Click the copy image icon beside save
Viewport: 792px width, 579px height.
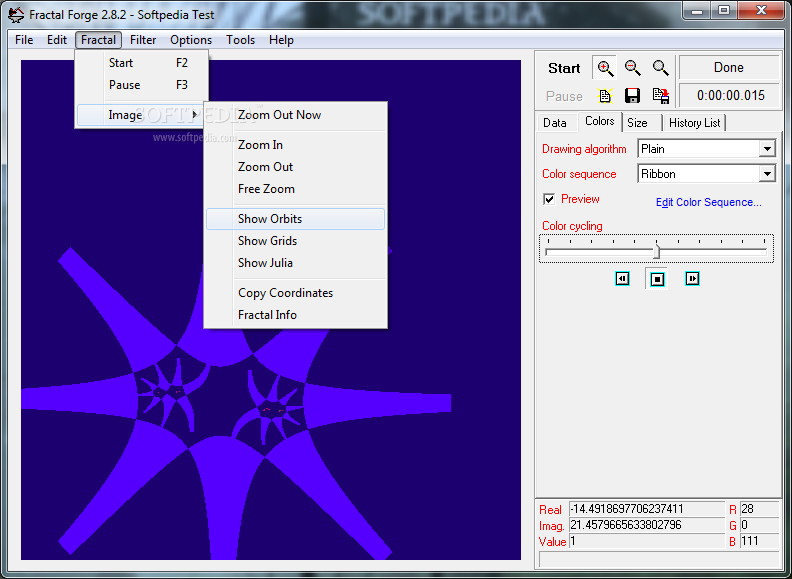point(660,95)
